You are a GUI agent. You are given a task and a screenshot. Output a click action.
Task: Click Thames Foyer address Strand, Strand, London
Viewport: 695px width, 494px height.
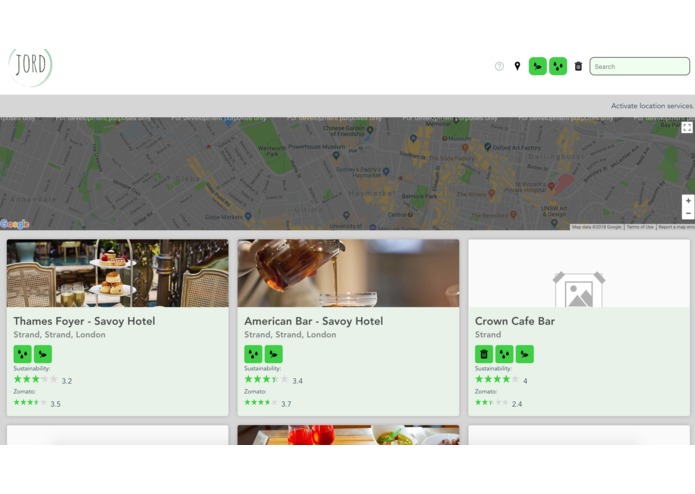point(59,335)
